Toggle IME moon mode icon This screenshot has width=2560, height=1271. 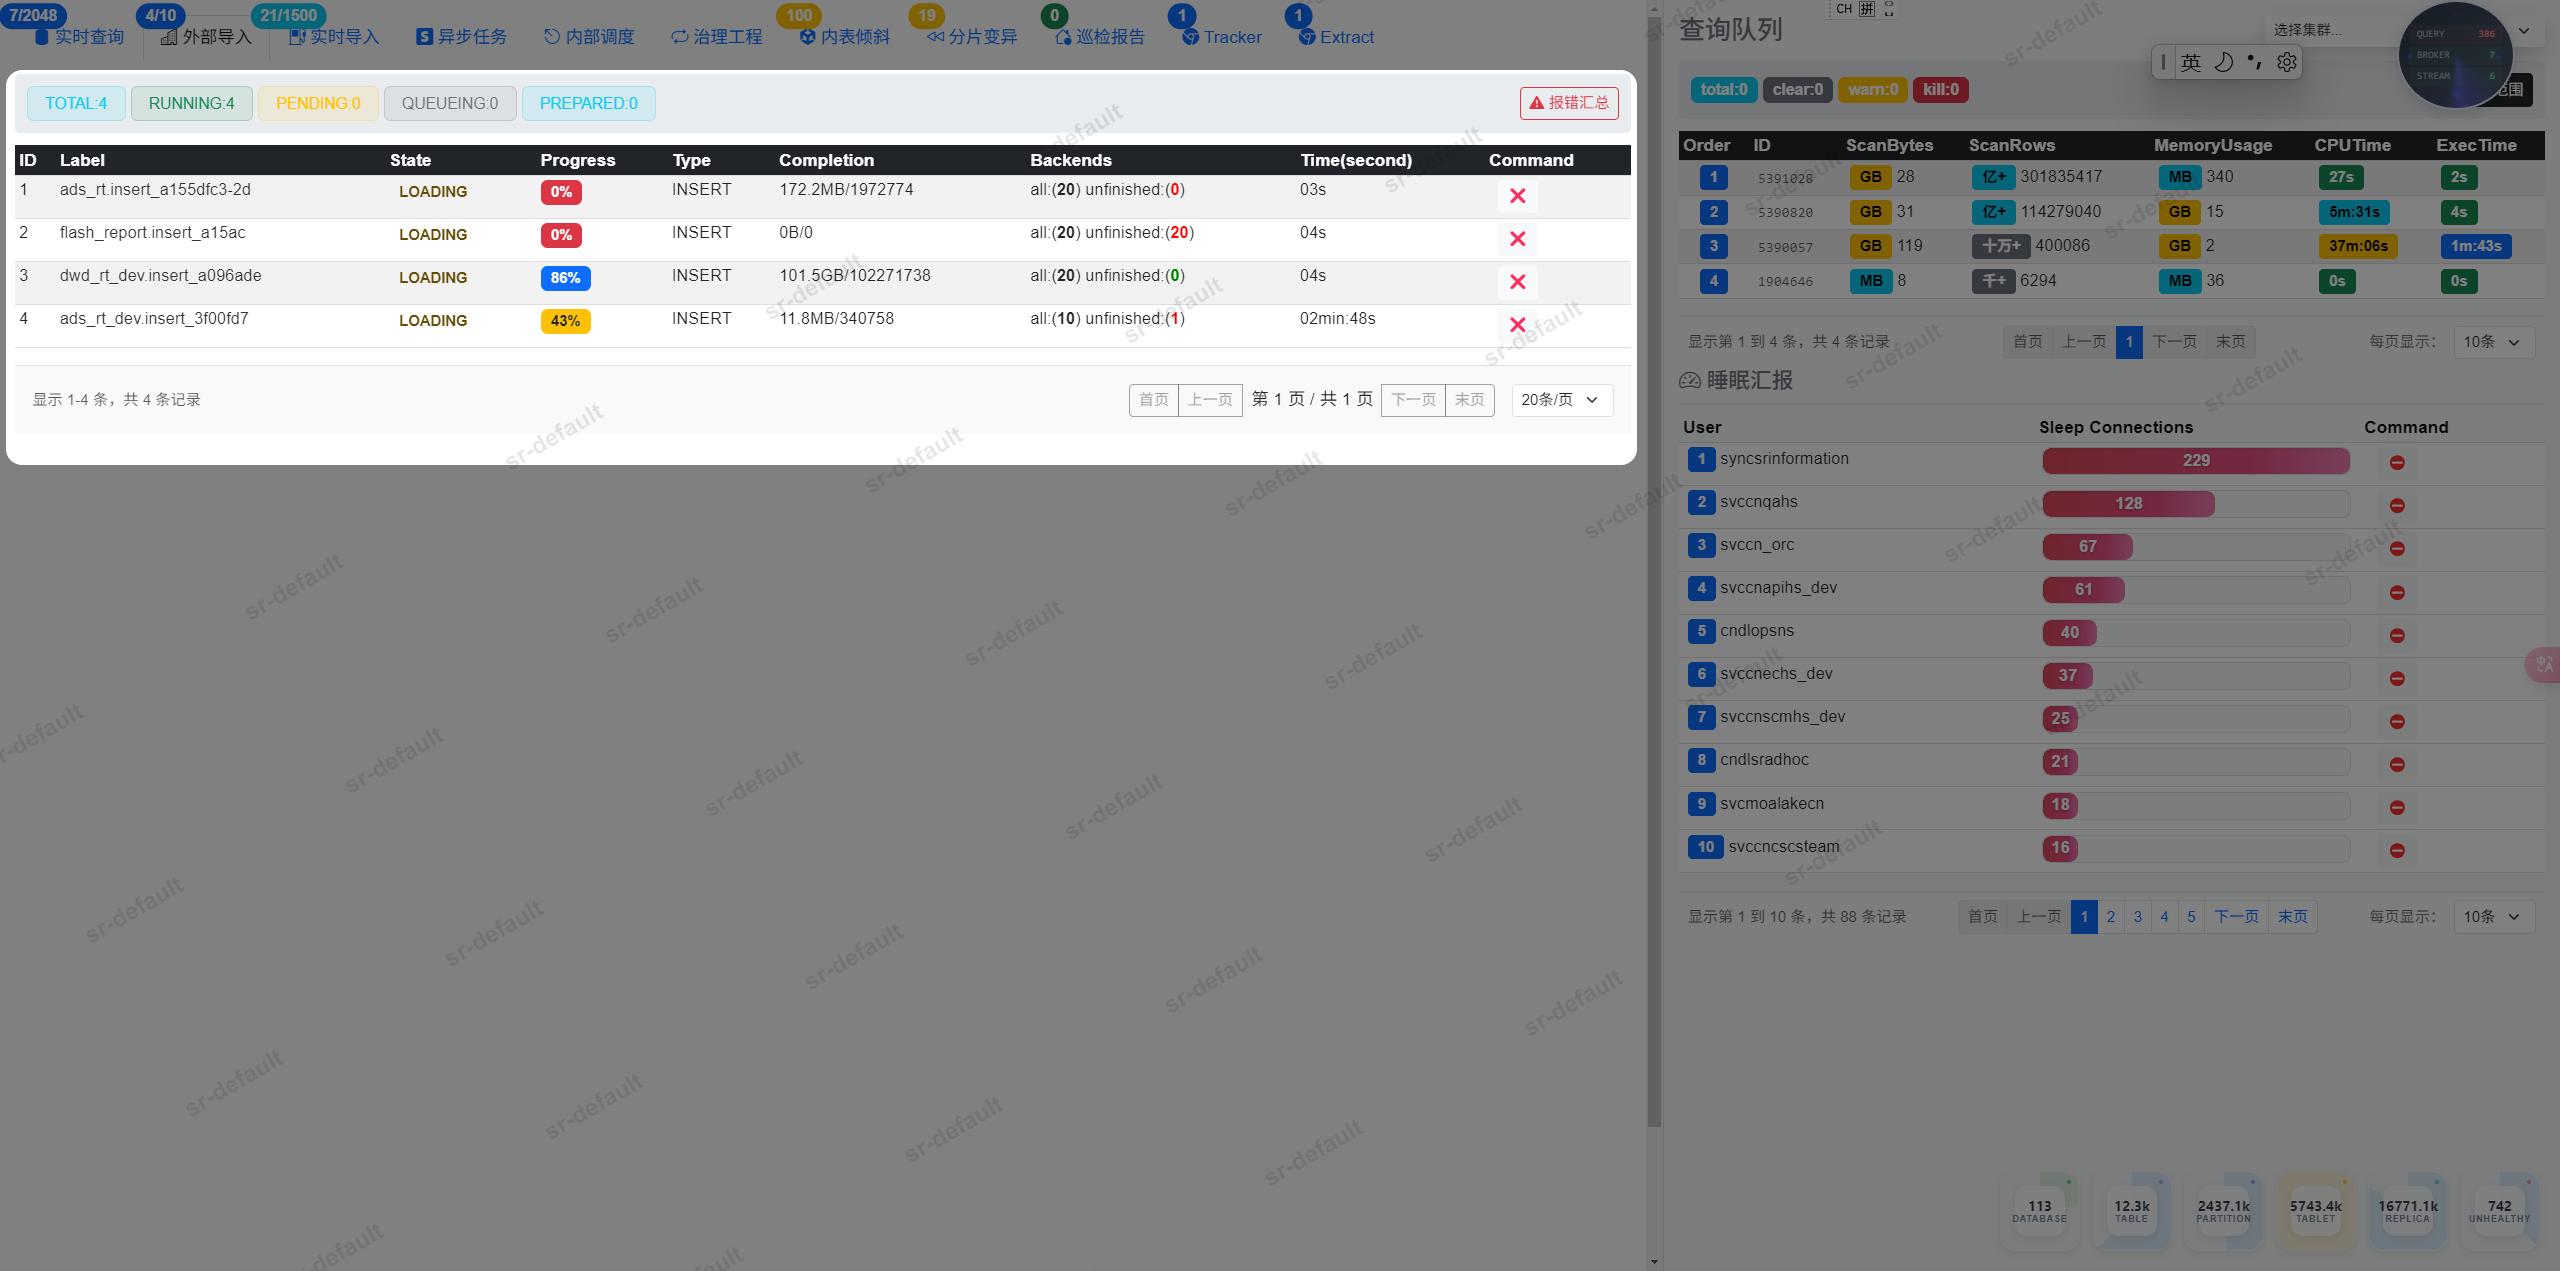click(x=2223, y=62)
